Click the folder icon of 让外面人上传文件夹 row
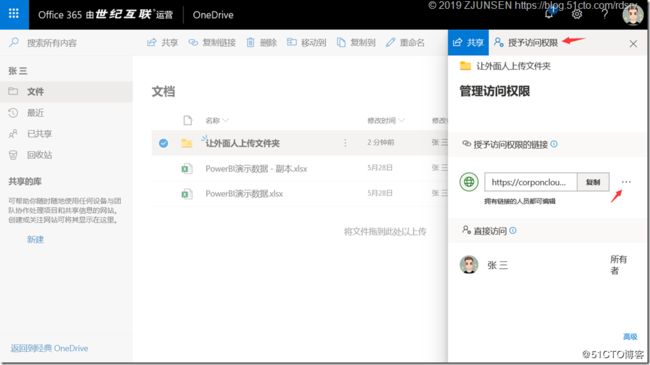 [x=187, y=143]
